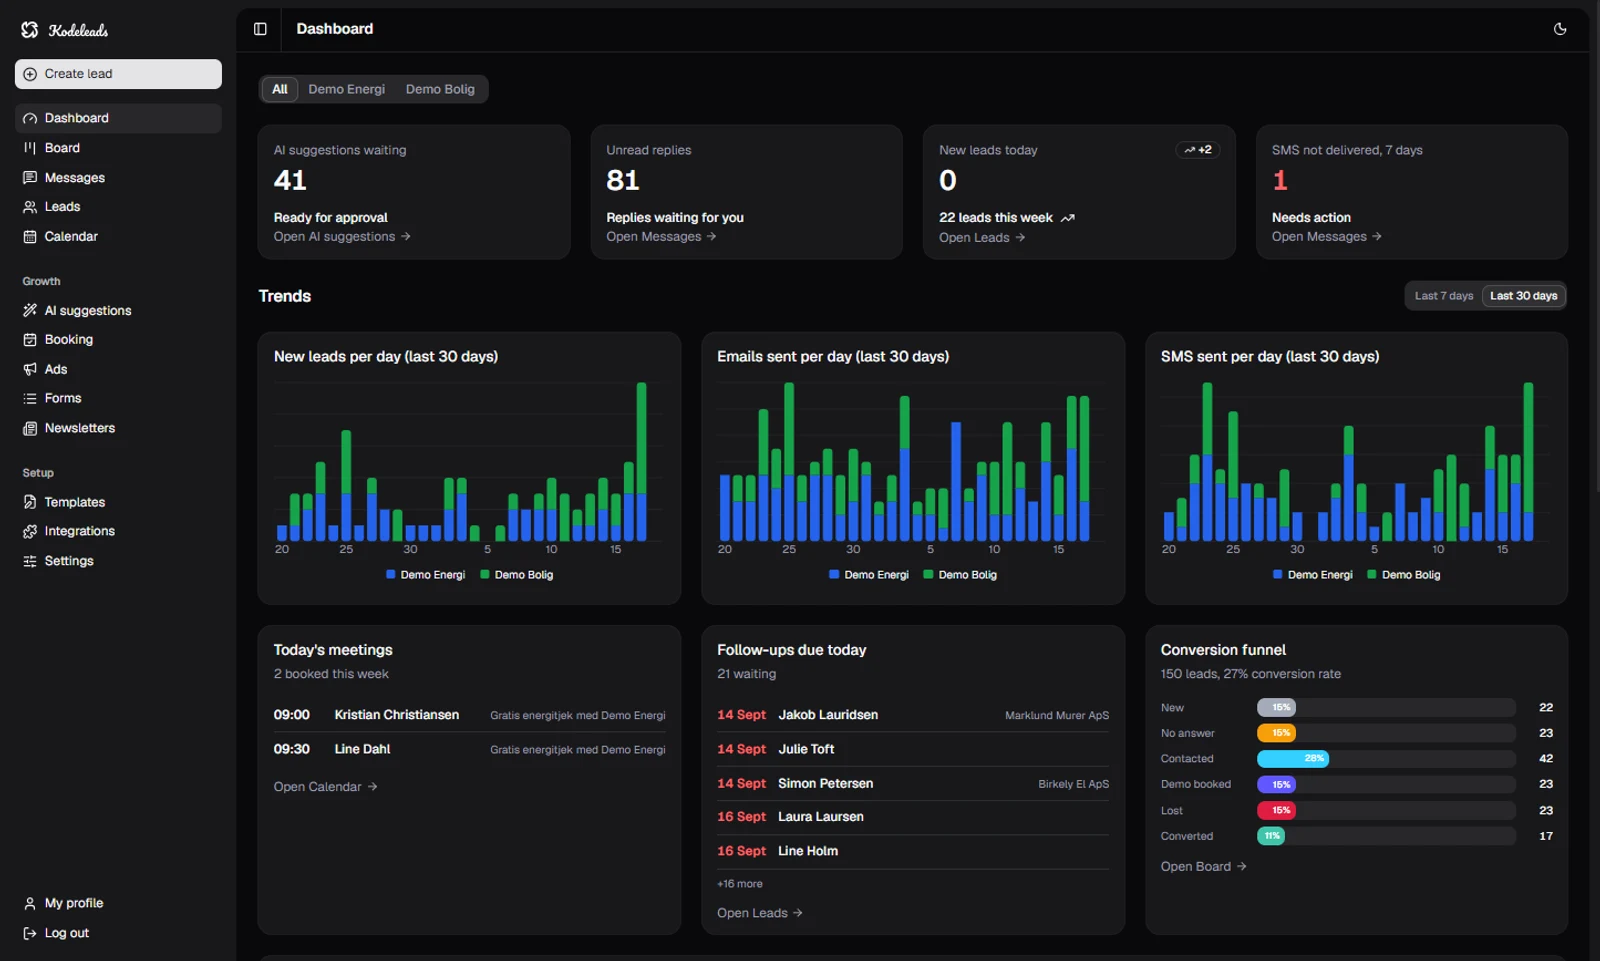Open Board link in Conversion funnel
Viewport: 1600px width, 961px height.
(x=1204, y=867)
